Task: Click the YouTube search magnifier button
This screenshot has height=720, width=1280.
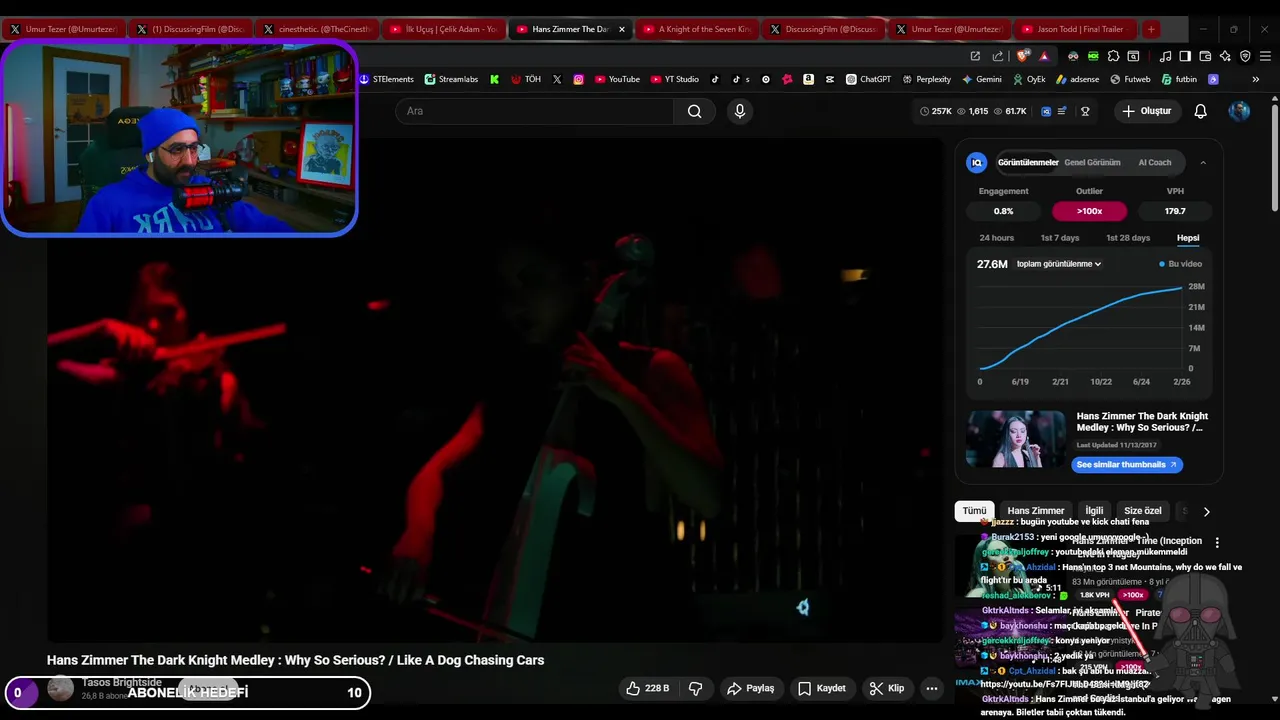Action: 694,111
